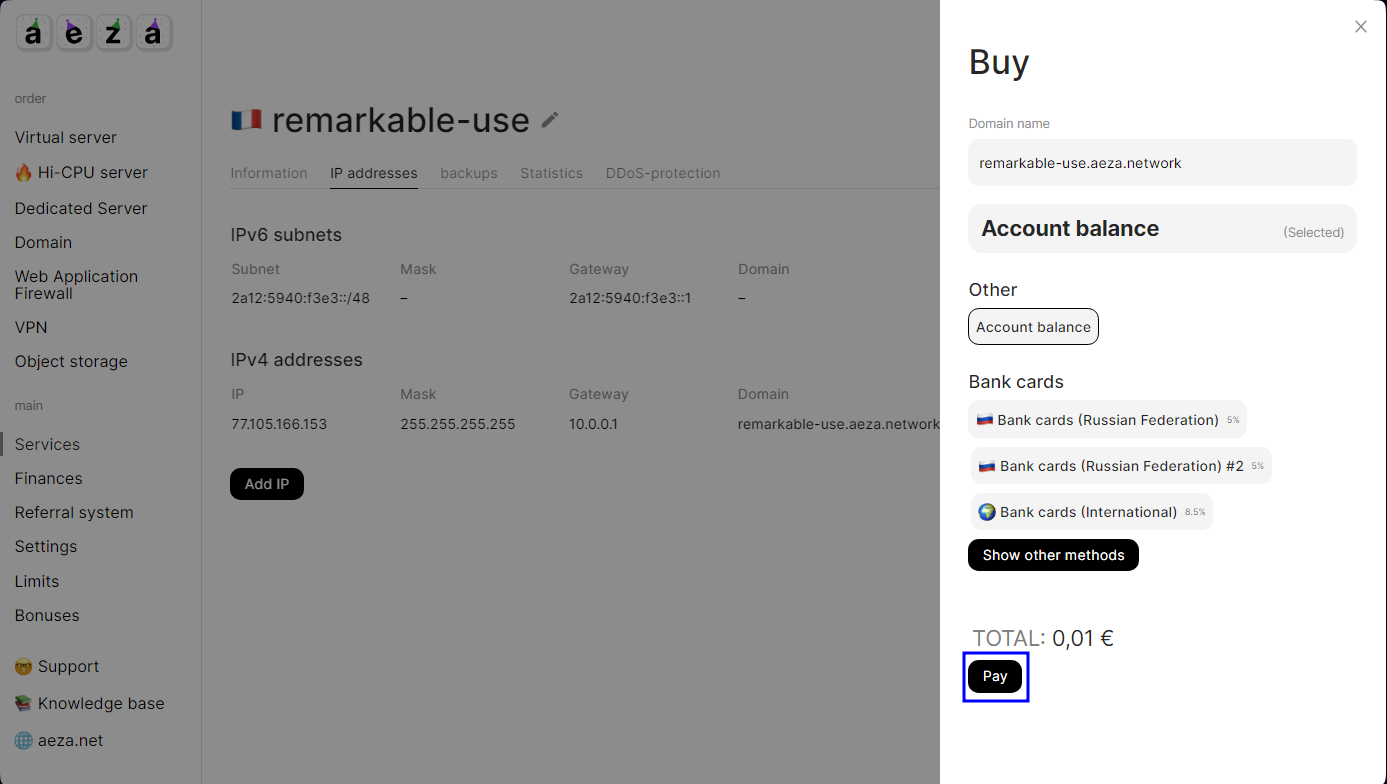The image size is (1387, 784).
Task: Click the aeza logo in sidebar
Action: (x=94, y=33)
